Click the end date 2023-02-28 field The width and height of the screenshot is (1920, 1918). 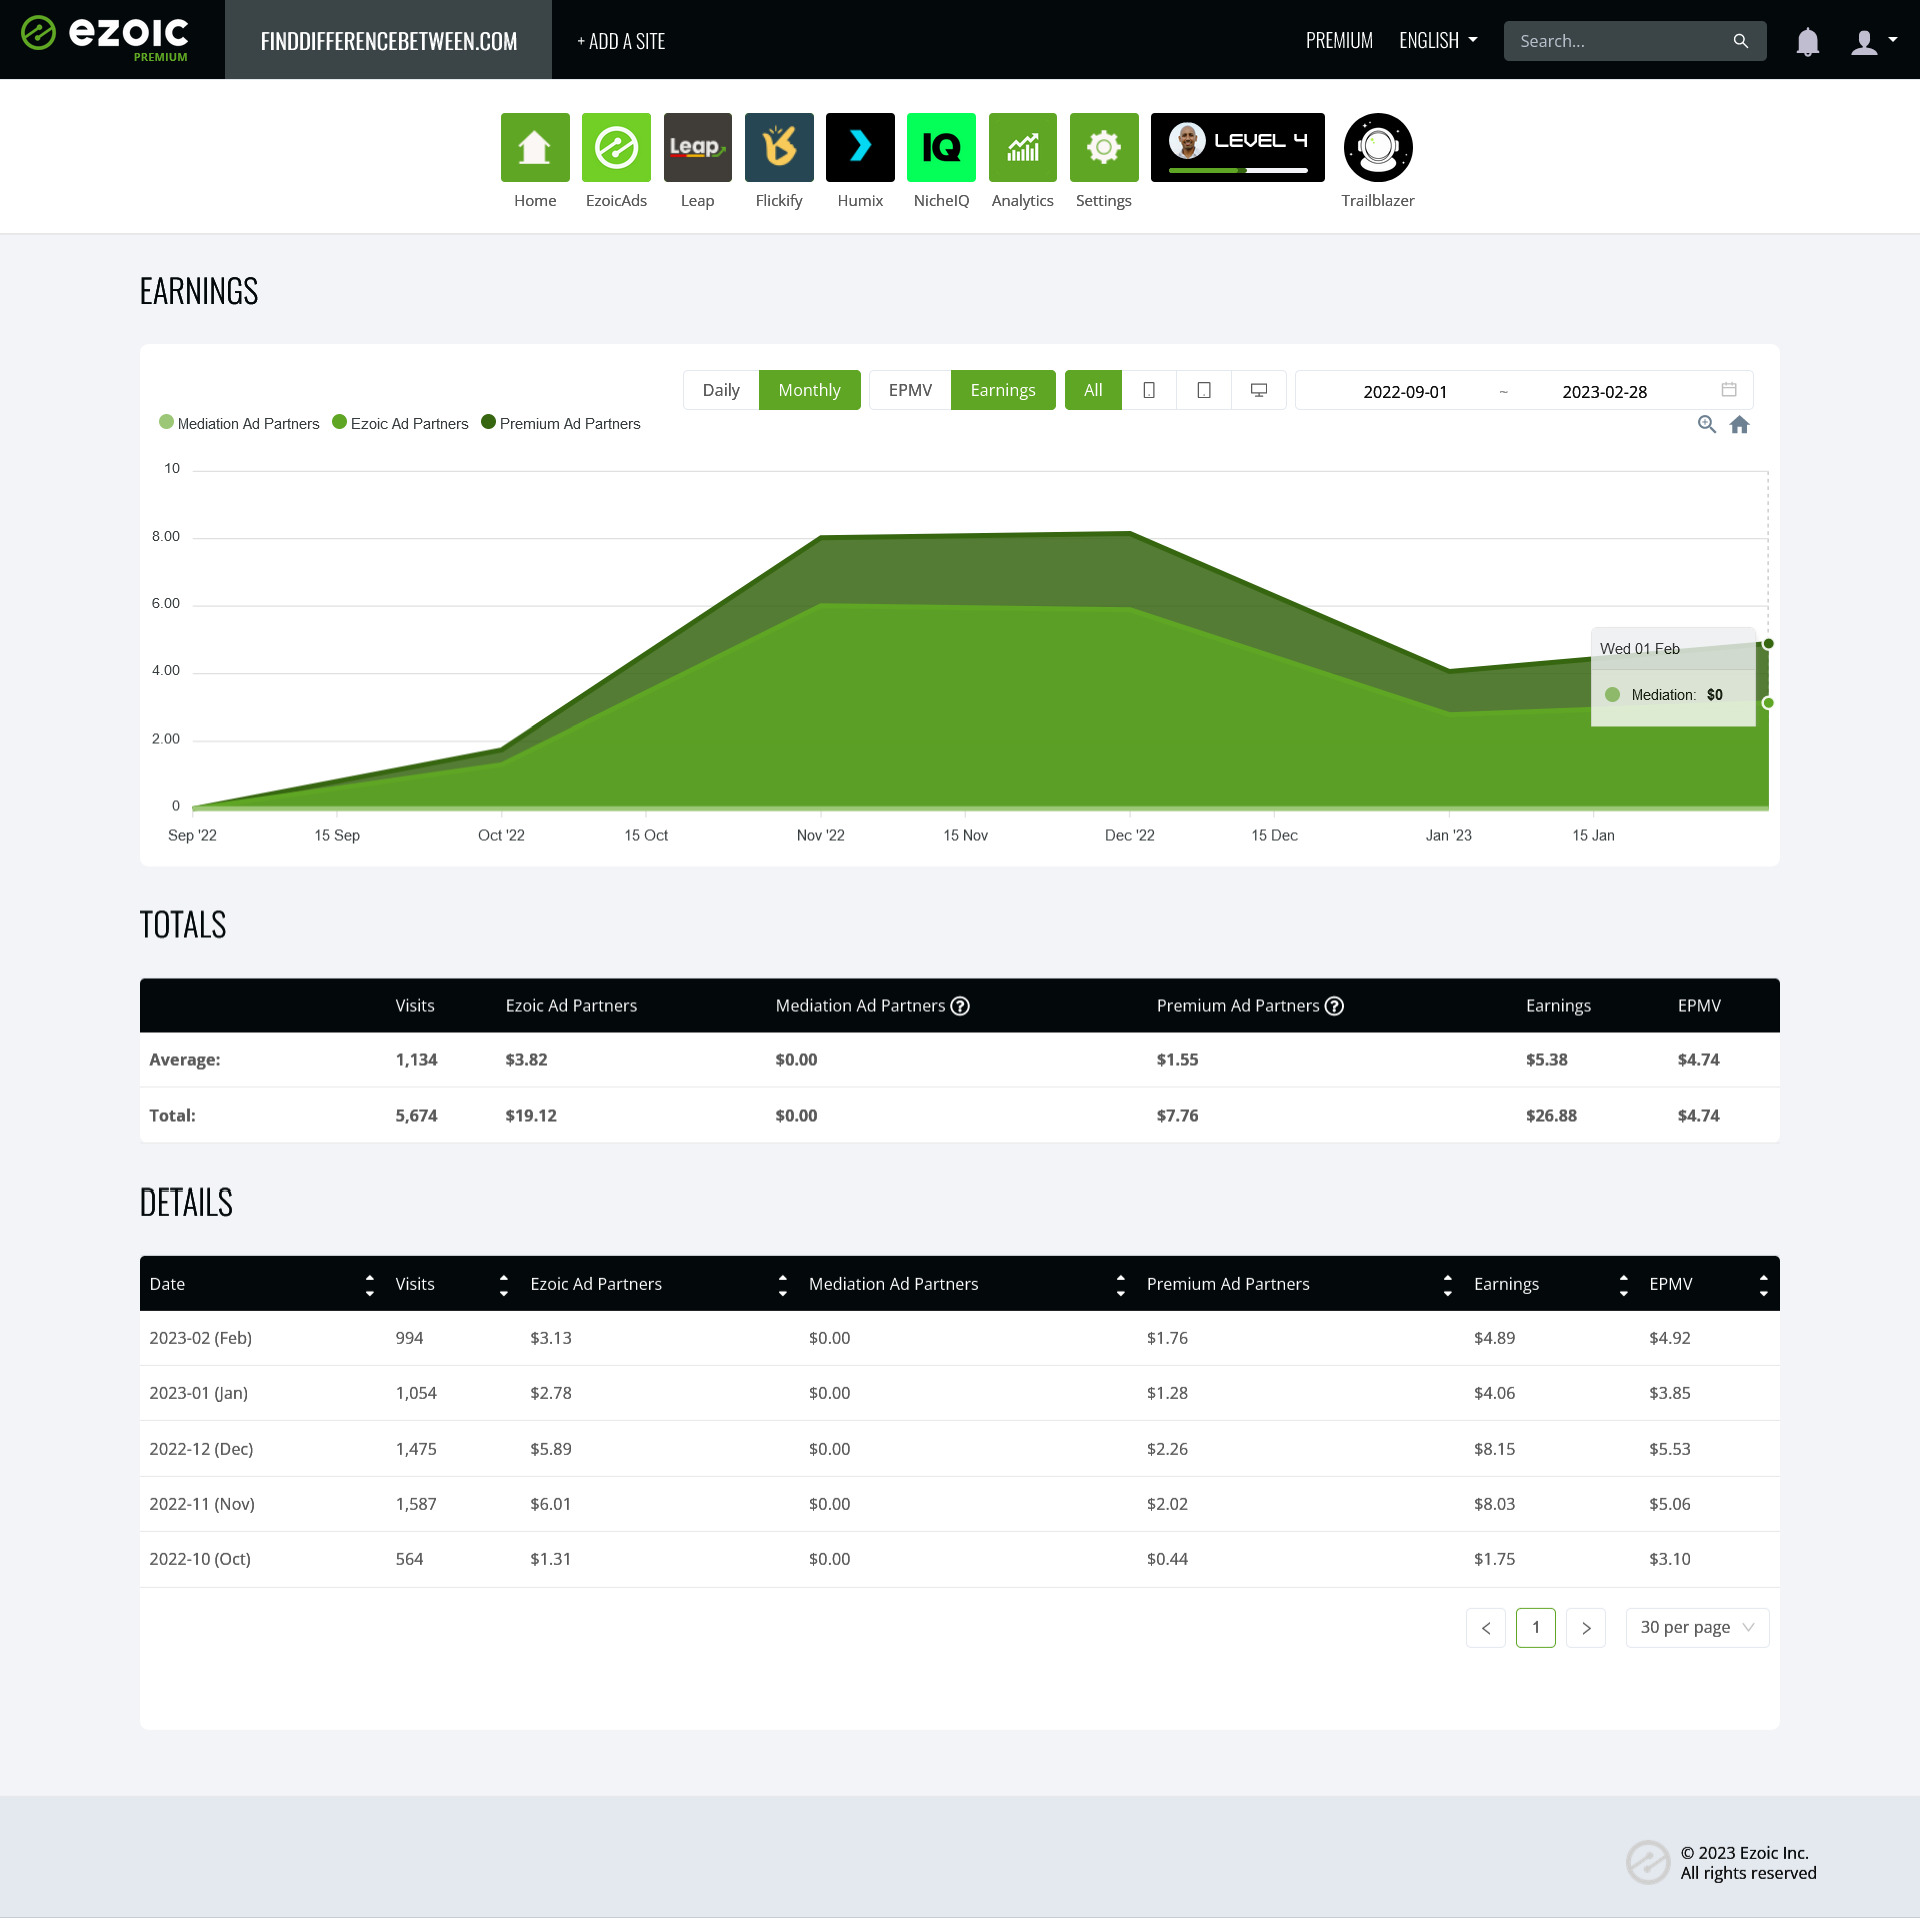coord(1605,391)
